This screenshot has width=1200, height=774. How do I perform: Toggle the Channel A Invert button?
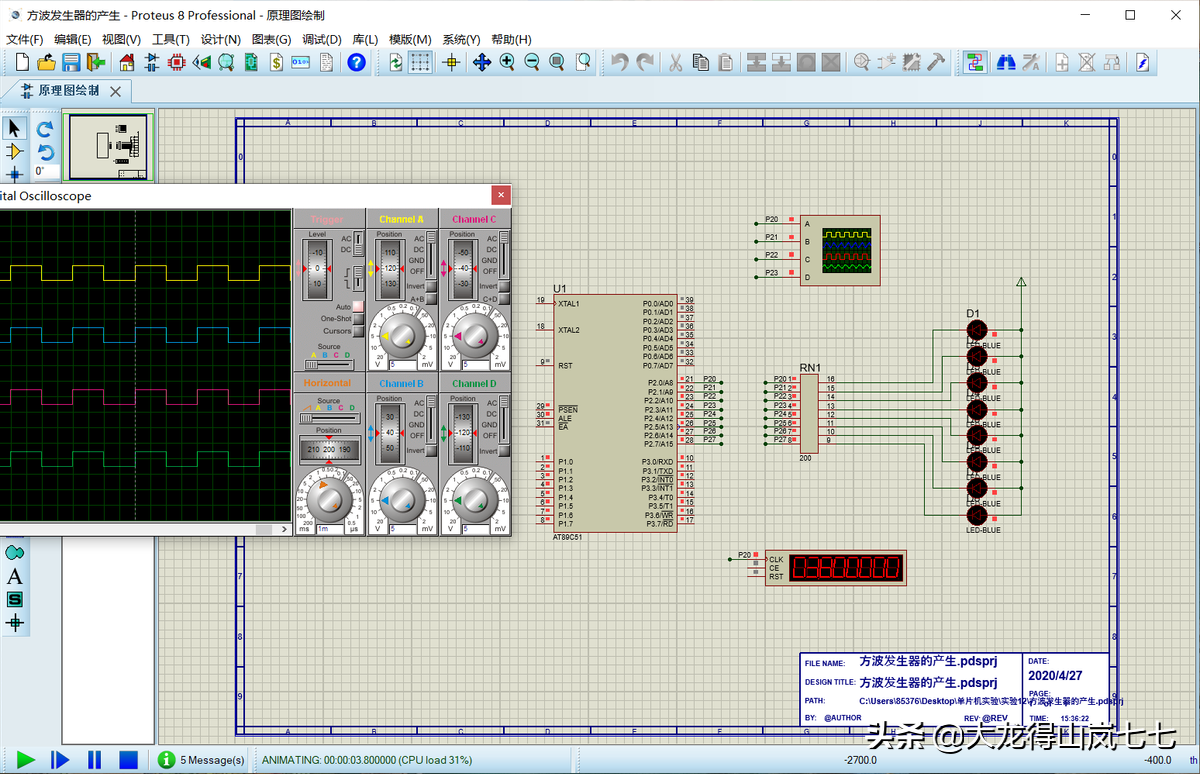(431, 286)
